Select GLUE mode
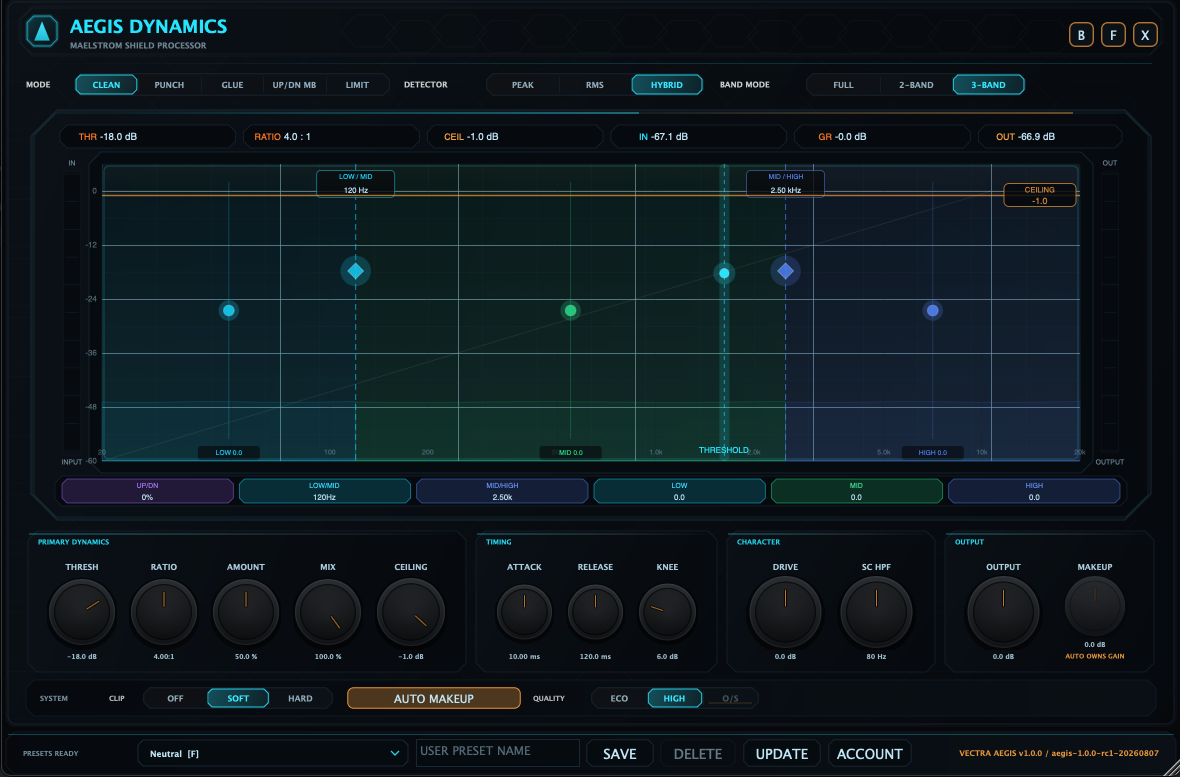 (233, 84)
